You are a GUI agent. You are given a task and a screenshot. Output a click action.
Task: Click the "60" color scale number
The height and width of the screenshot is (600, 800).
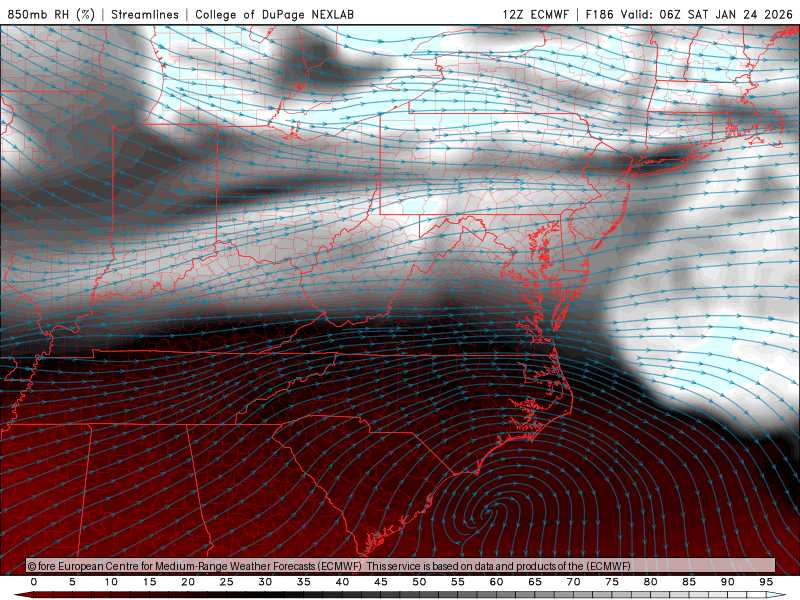pos(496,582)
